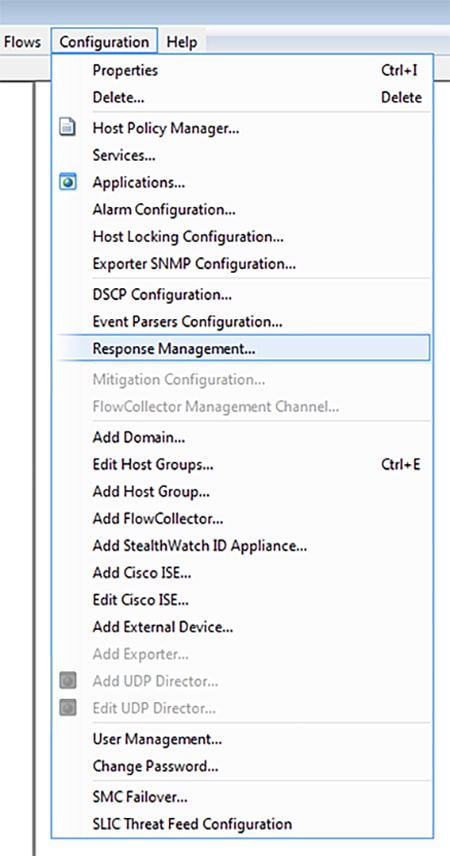The image size is (450, 856).
Task: Choose Edit Cisco ISE...
Action: [243, 600]
